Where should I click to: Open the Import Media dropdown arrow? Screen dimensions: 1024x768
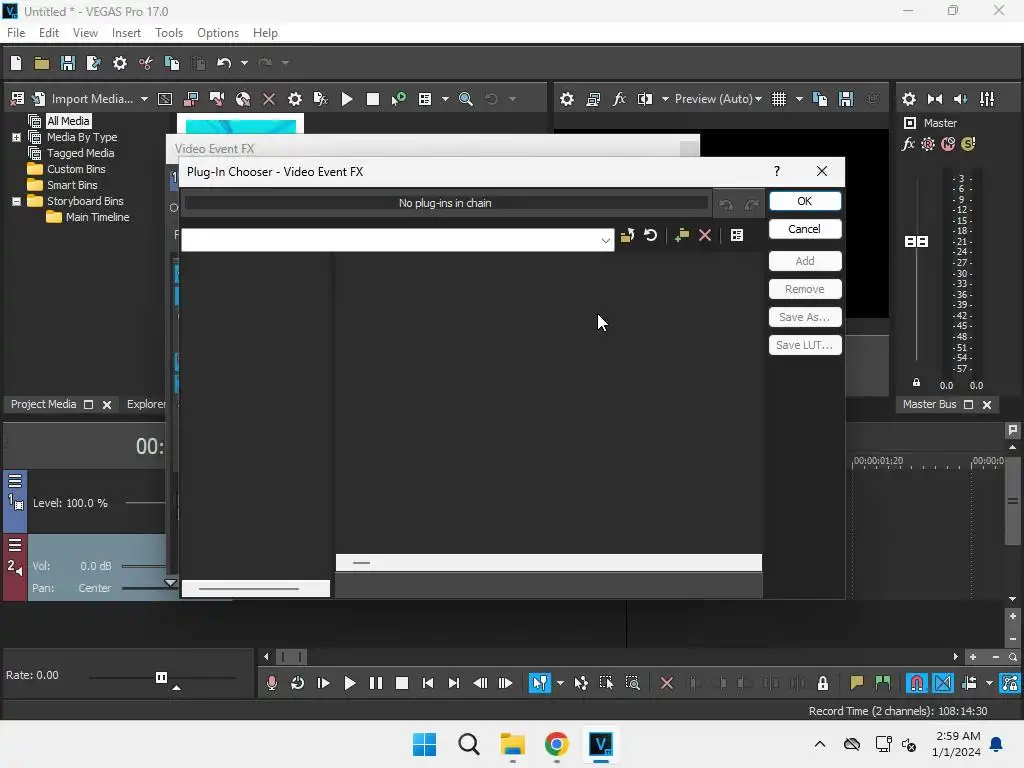tap(144, 99)
